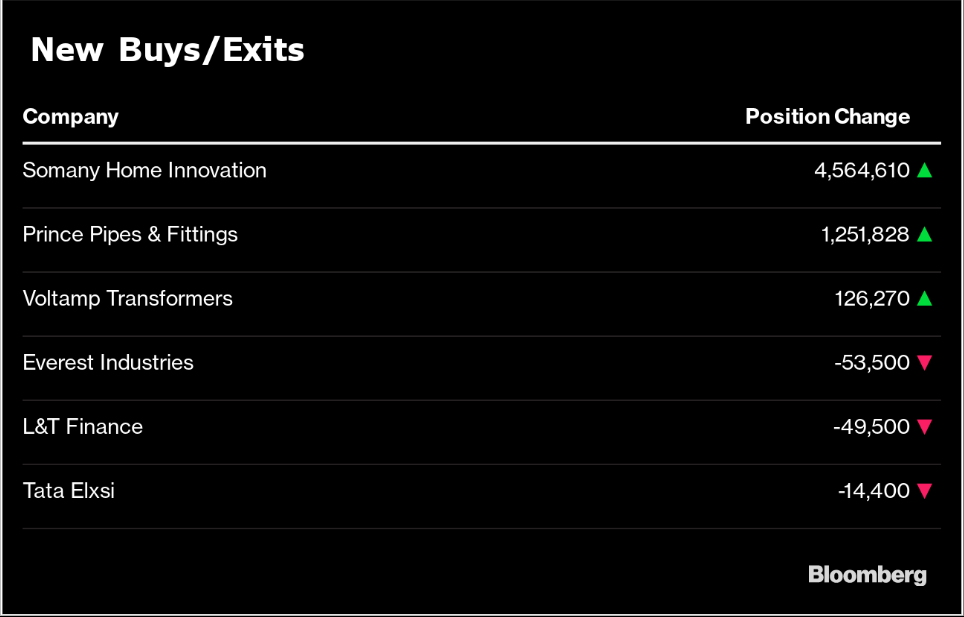
Task: Select the Voltamp Transformers company name
Action: (x=127, y=298)
